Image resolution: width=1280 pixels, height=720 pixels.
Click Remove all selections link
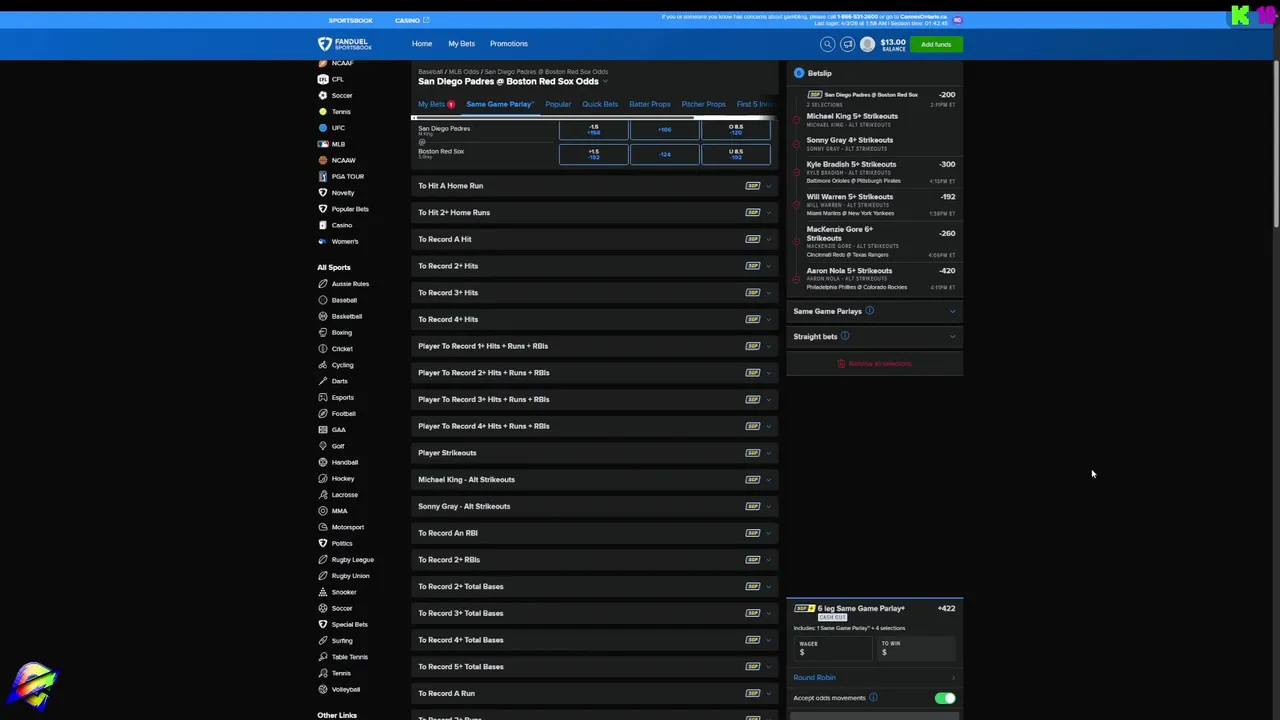(875, 363)
